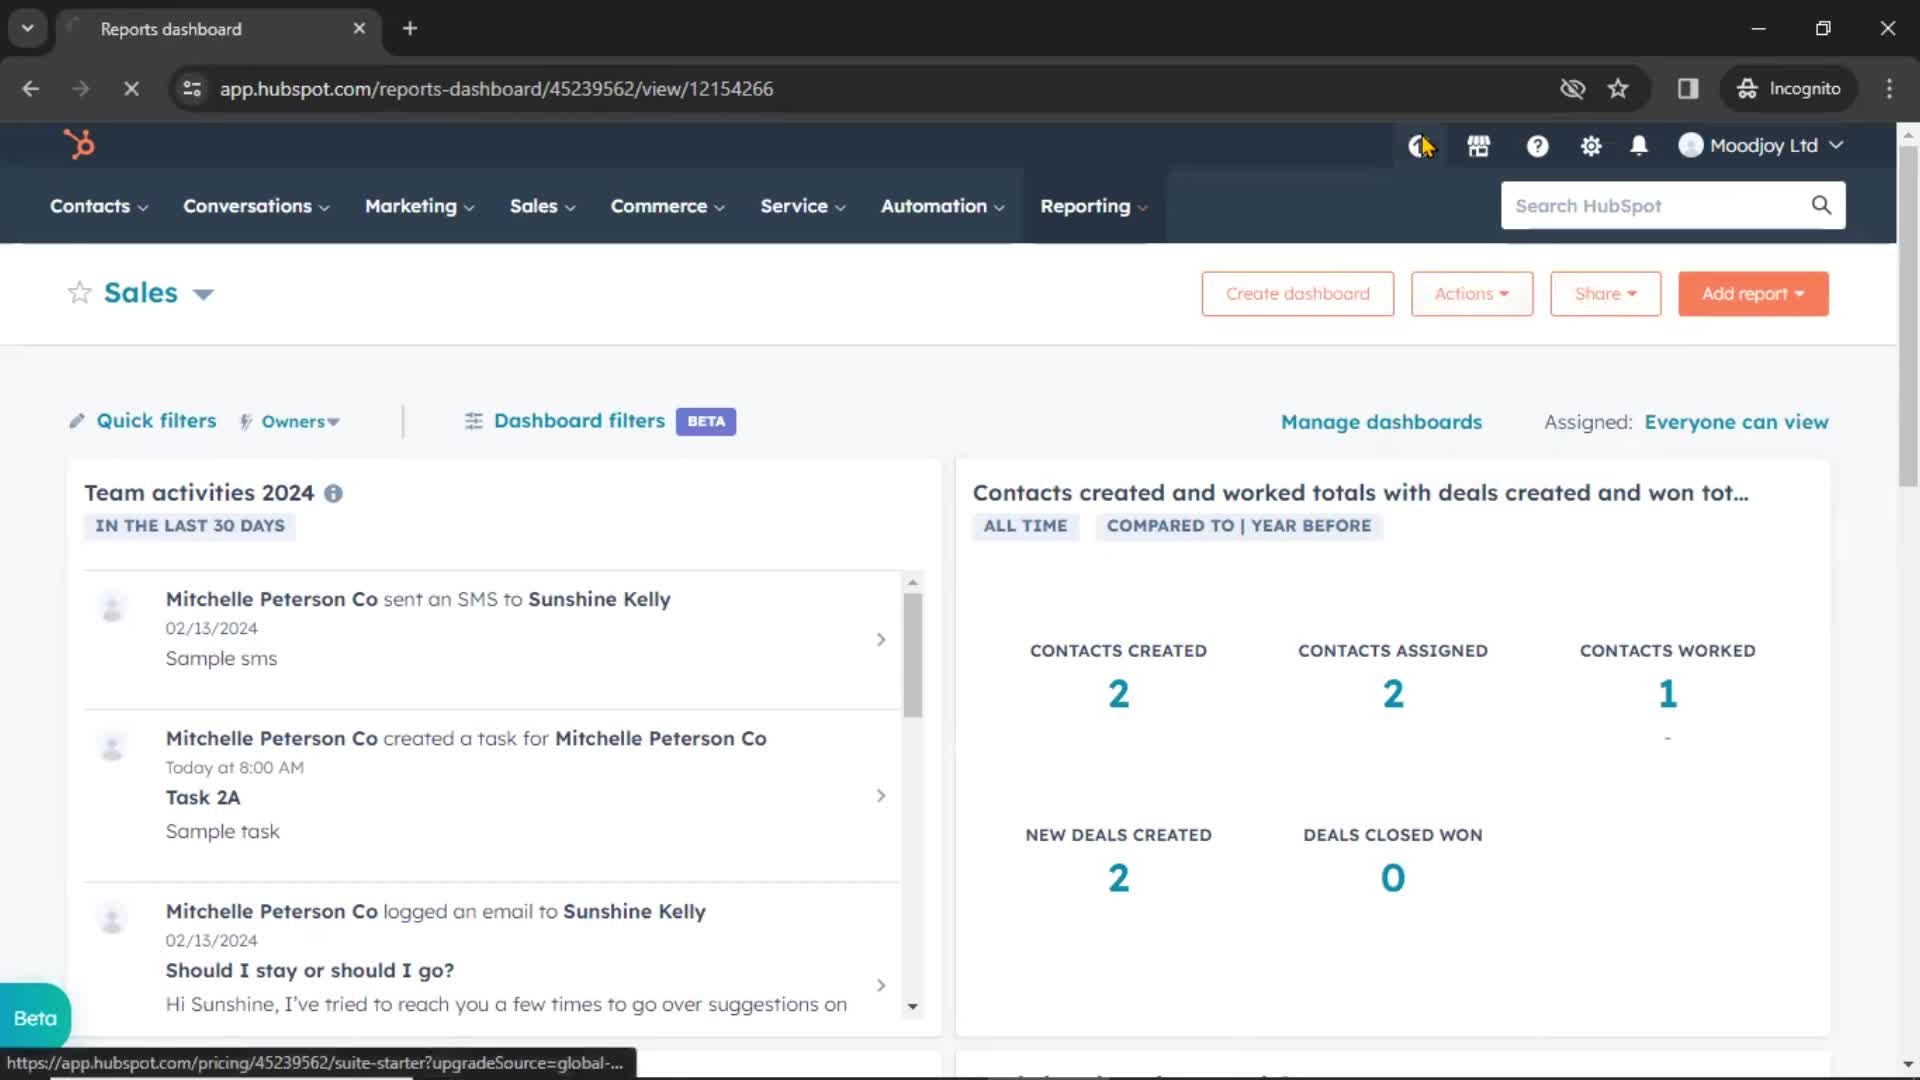Click the Quick filters pencil icon
The width and height of the screenshot is (1920, 1080).
click(76, 421)
